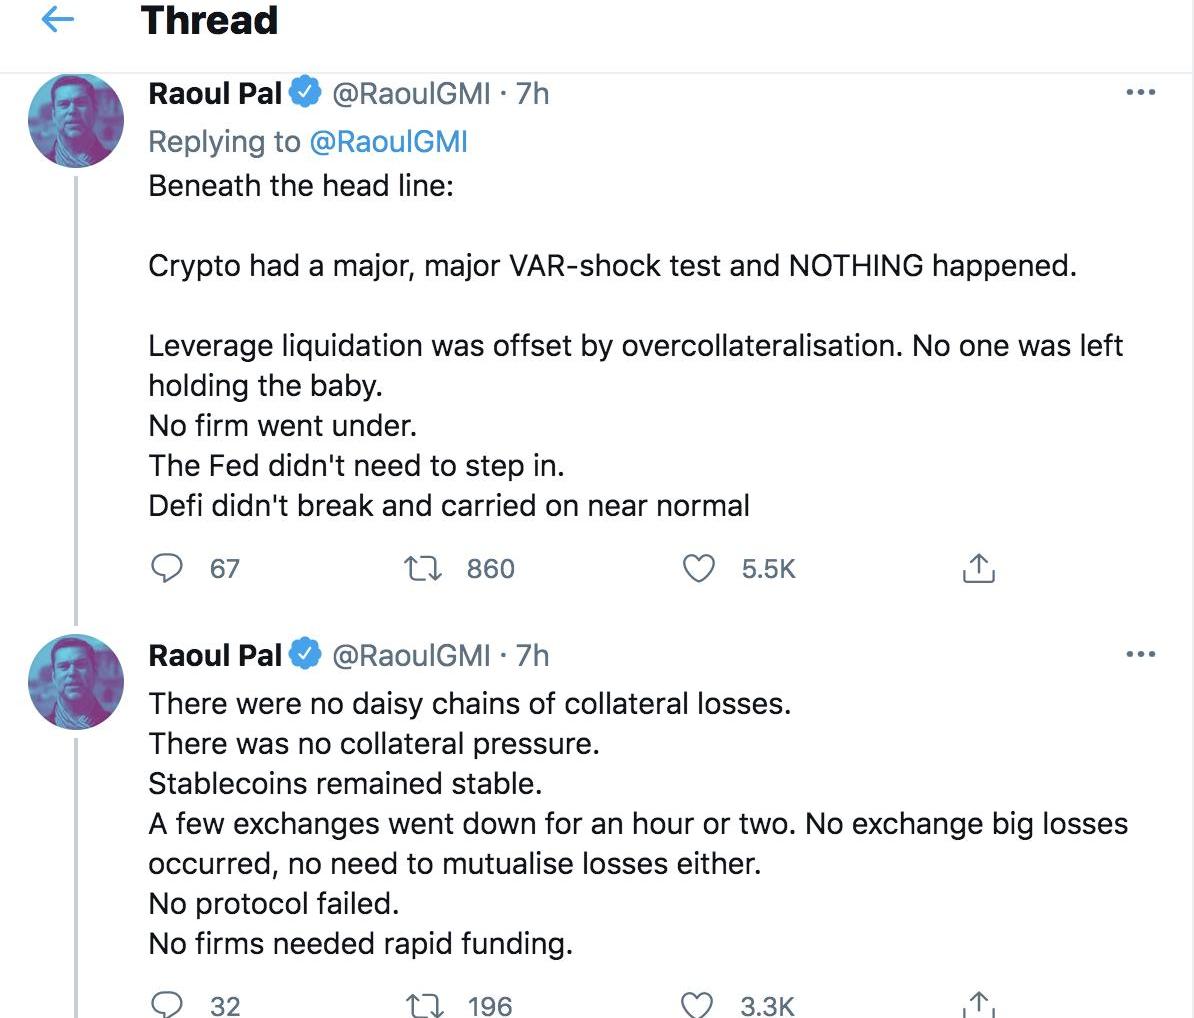
Task: Retweet the tweet with 196 retweets
Action: pos(424,1004)
